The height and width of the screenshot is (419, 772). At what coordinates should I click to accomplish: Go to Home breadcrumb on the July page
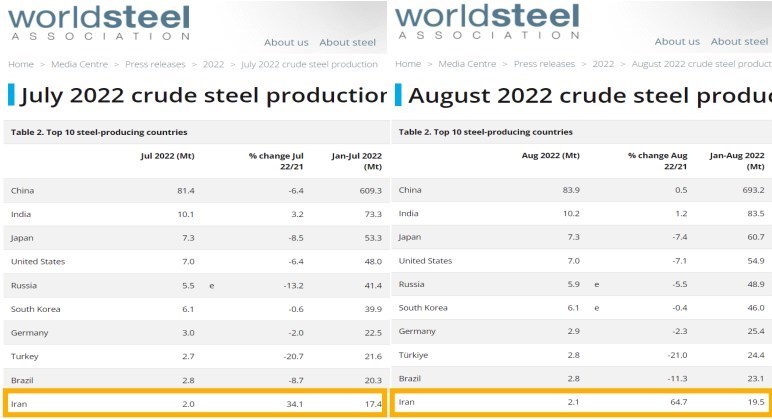click(x=21, y=64)
